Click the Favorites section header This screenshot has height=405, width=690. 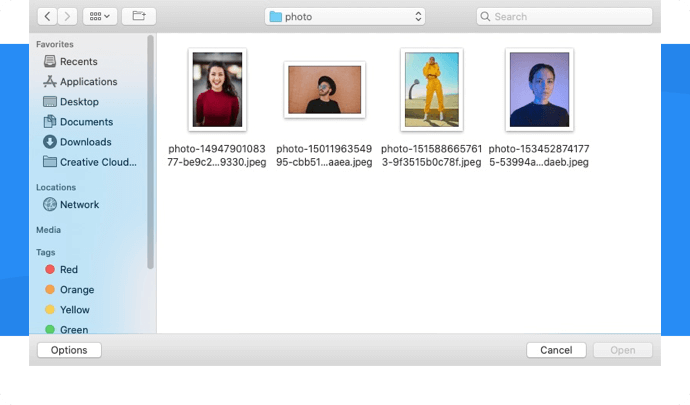coord(55,44)
